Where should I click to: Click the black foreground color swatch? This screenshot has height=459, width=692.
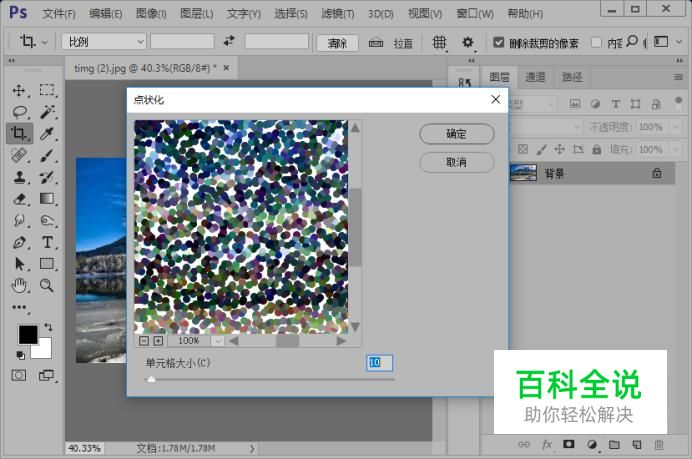pyautogui.click(x=28, y=335)
